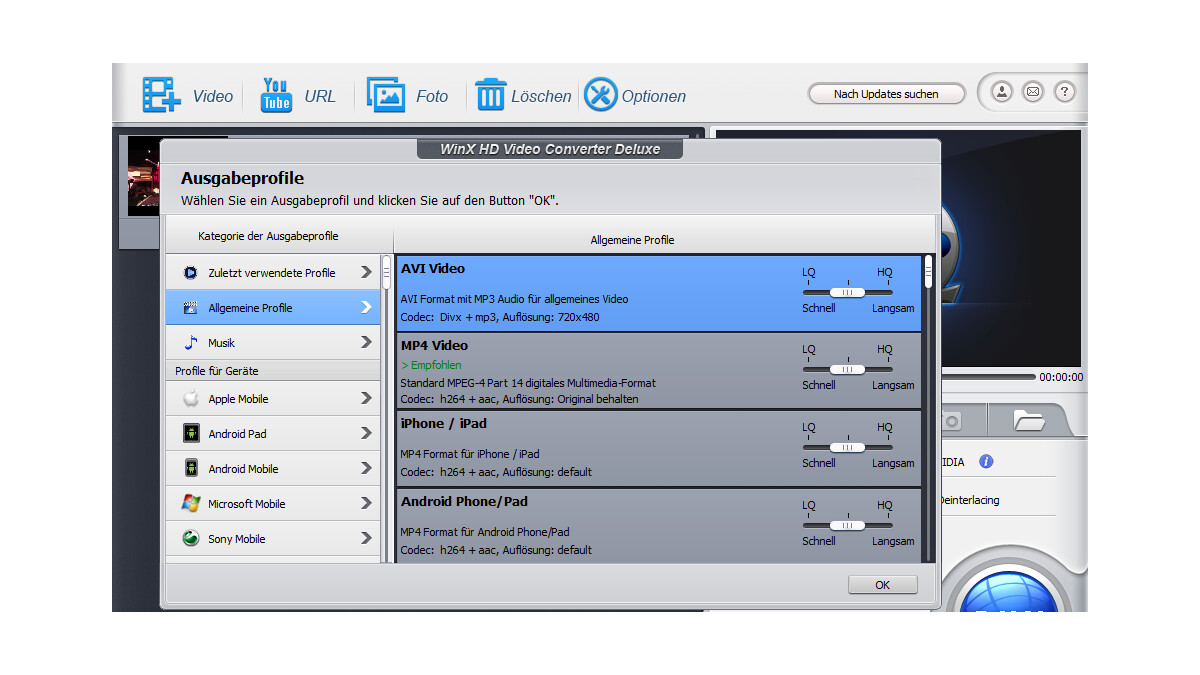Click 'MP4 Format für Android Phone/Pad' description
Viewport: 1200px width, 675px height.
click(x=485, y=532)
